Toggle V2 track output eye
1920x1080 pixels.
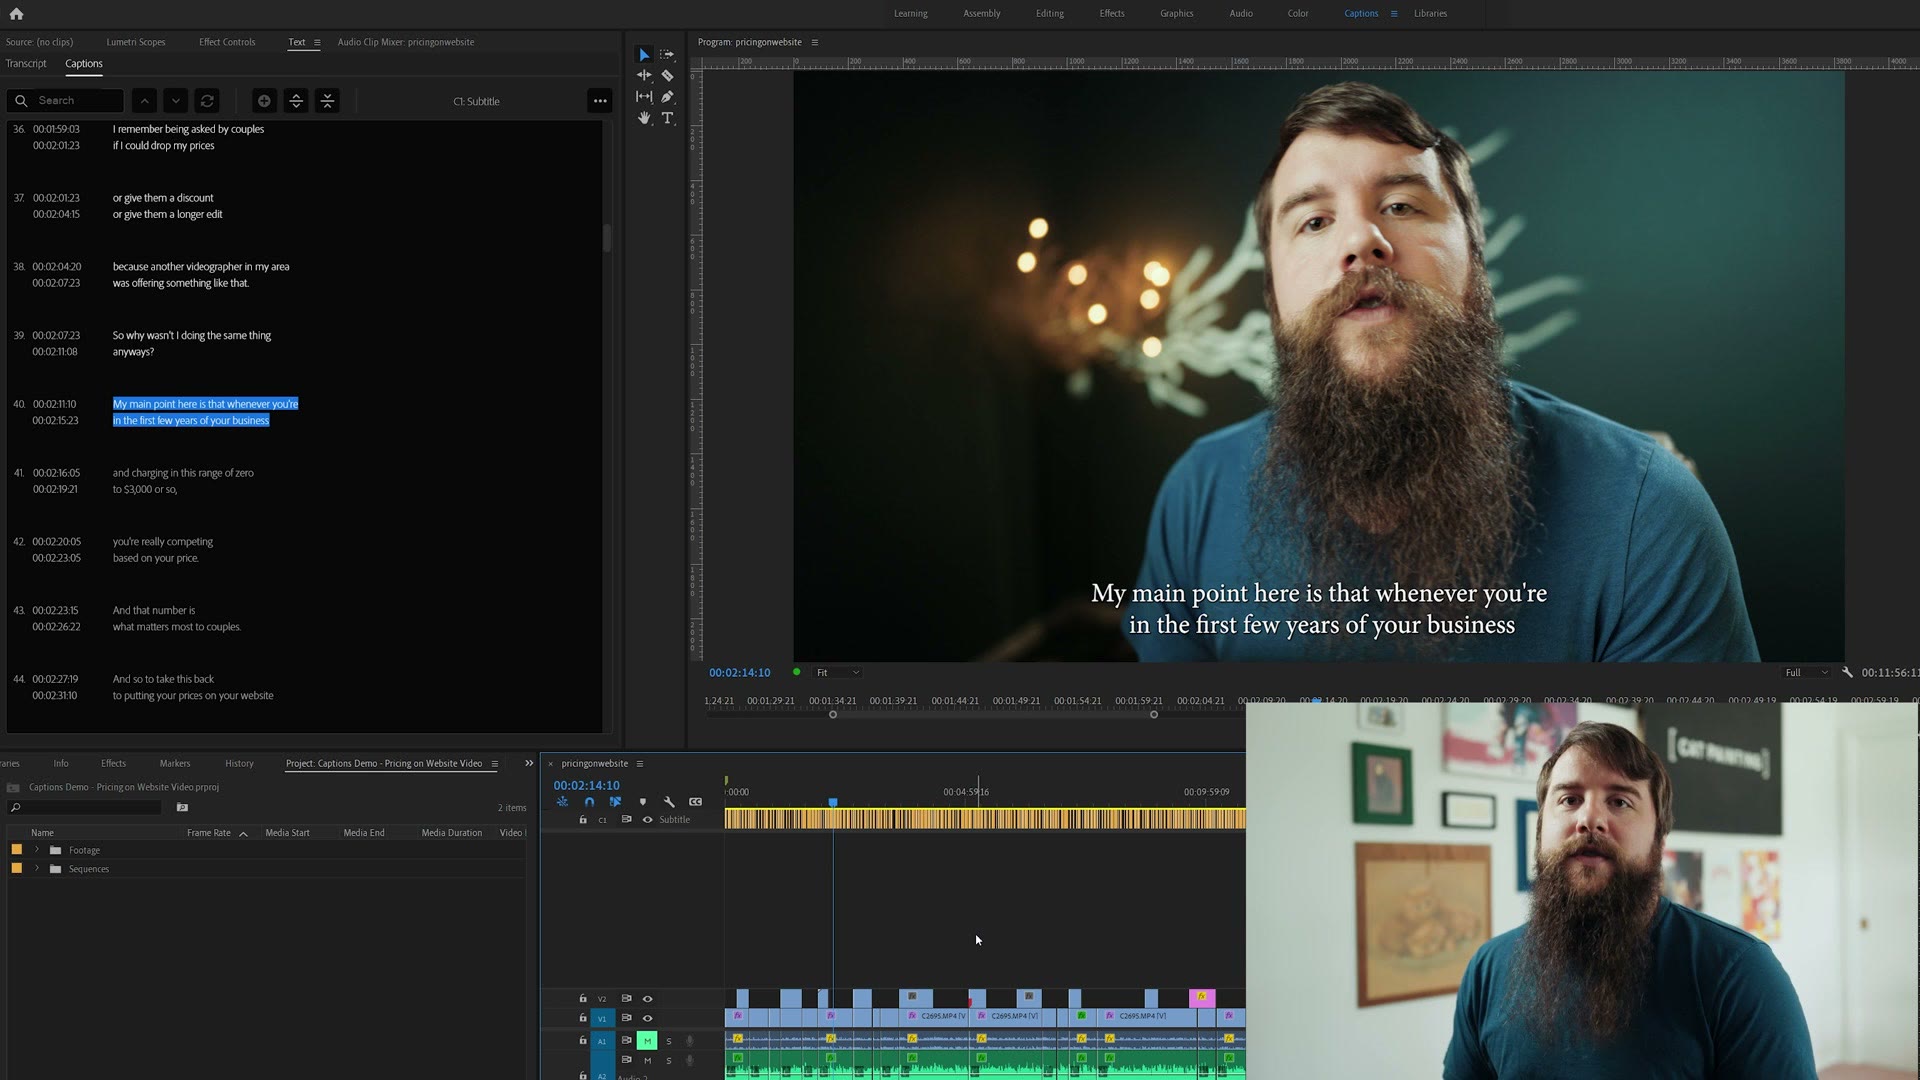pyautogui.click(x=647, y=999)
